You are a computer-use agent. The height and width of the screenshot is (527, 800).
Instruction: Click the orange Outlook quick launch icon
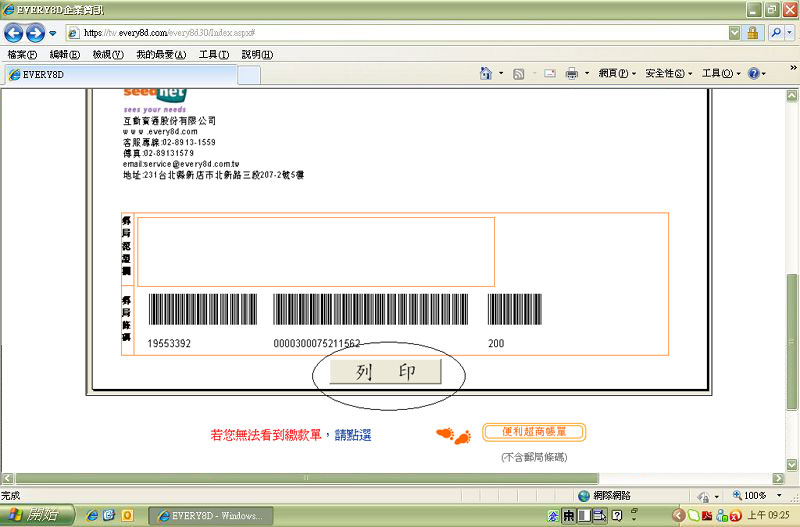[x=127, y=515]
